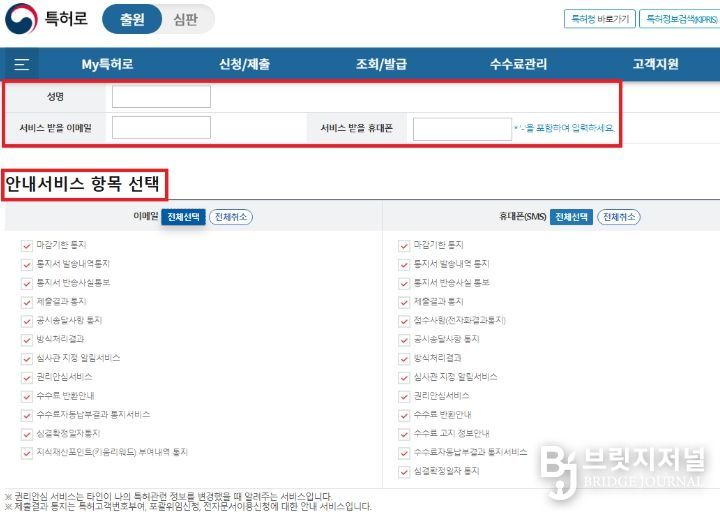Toggle 수수료 고지 정보안내 checkbox
The width and height of the screenshot is (720, 518).
click(x=404, y=434)
